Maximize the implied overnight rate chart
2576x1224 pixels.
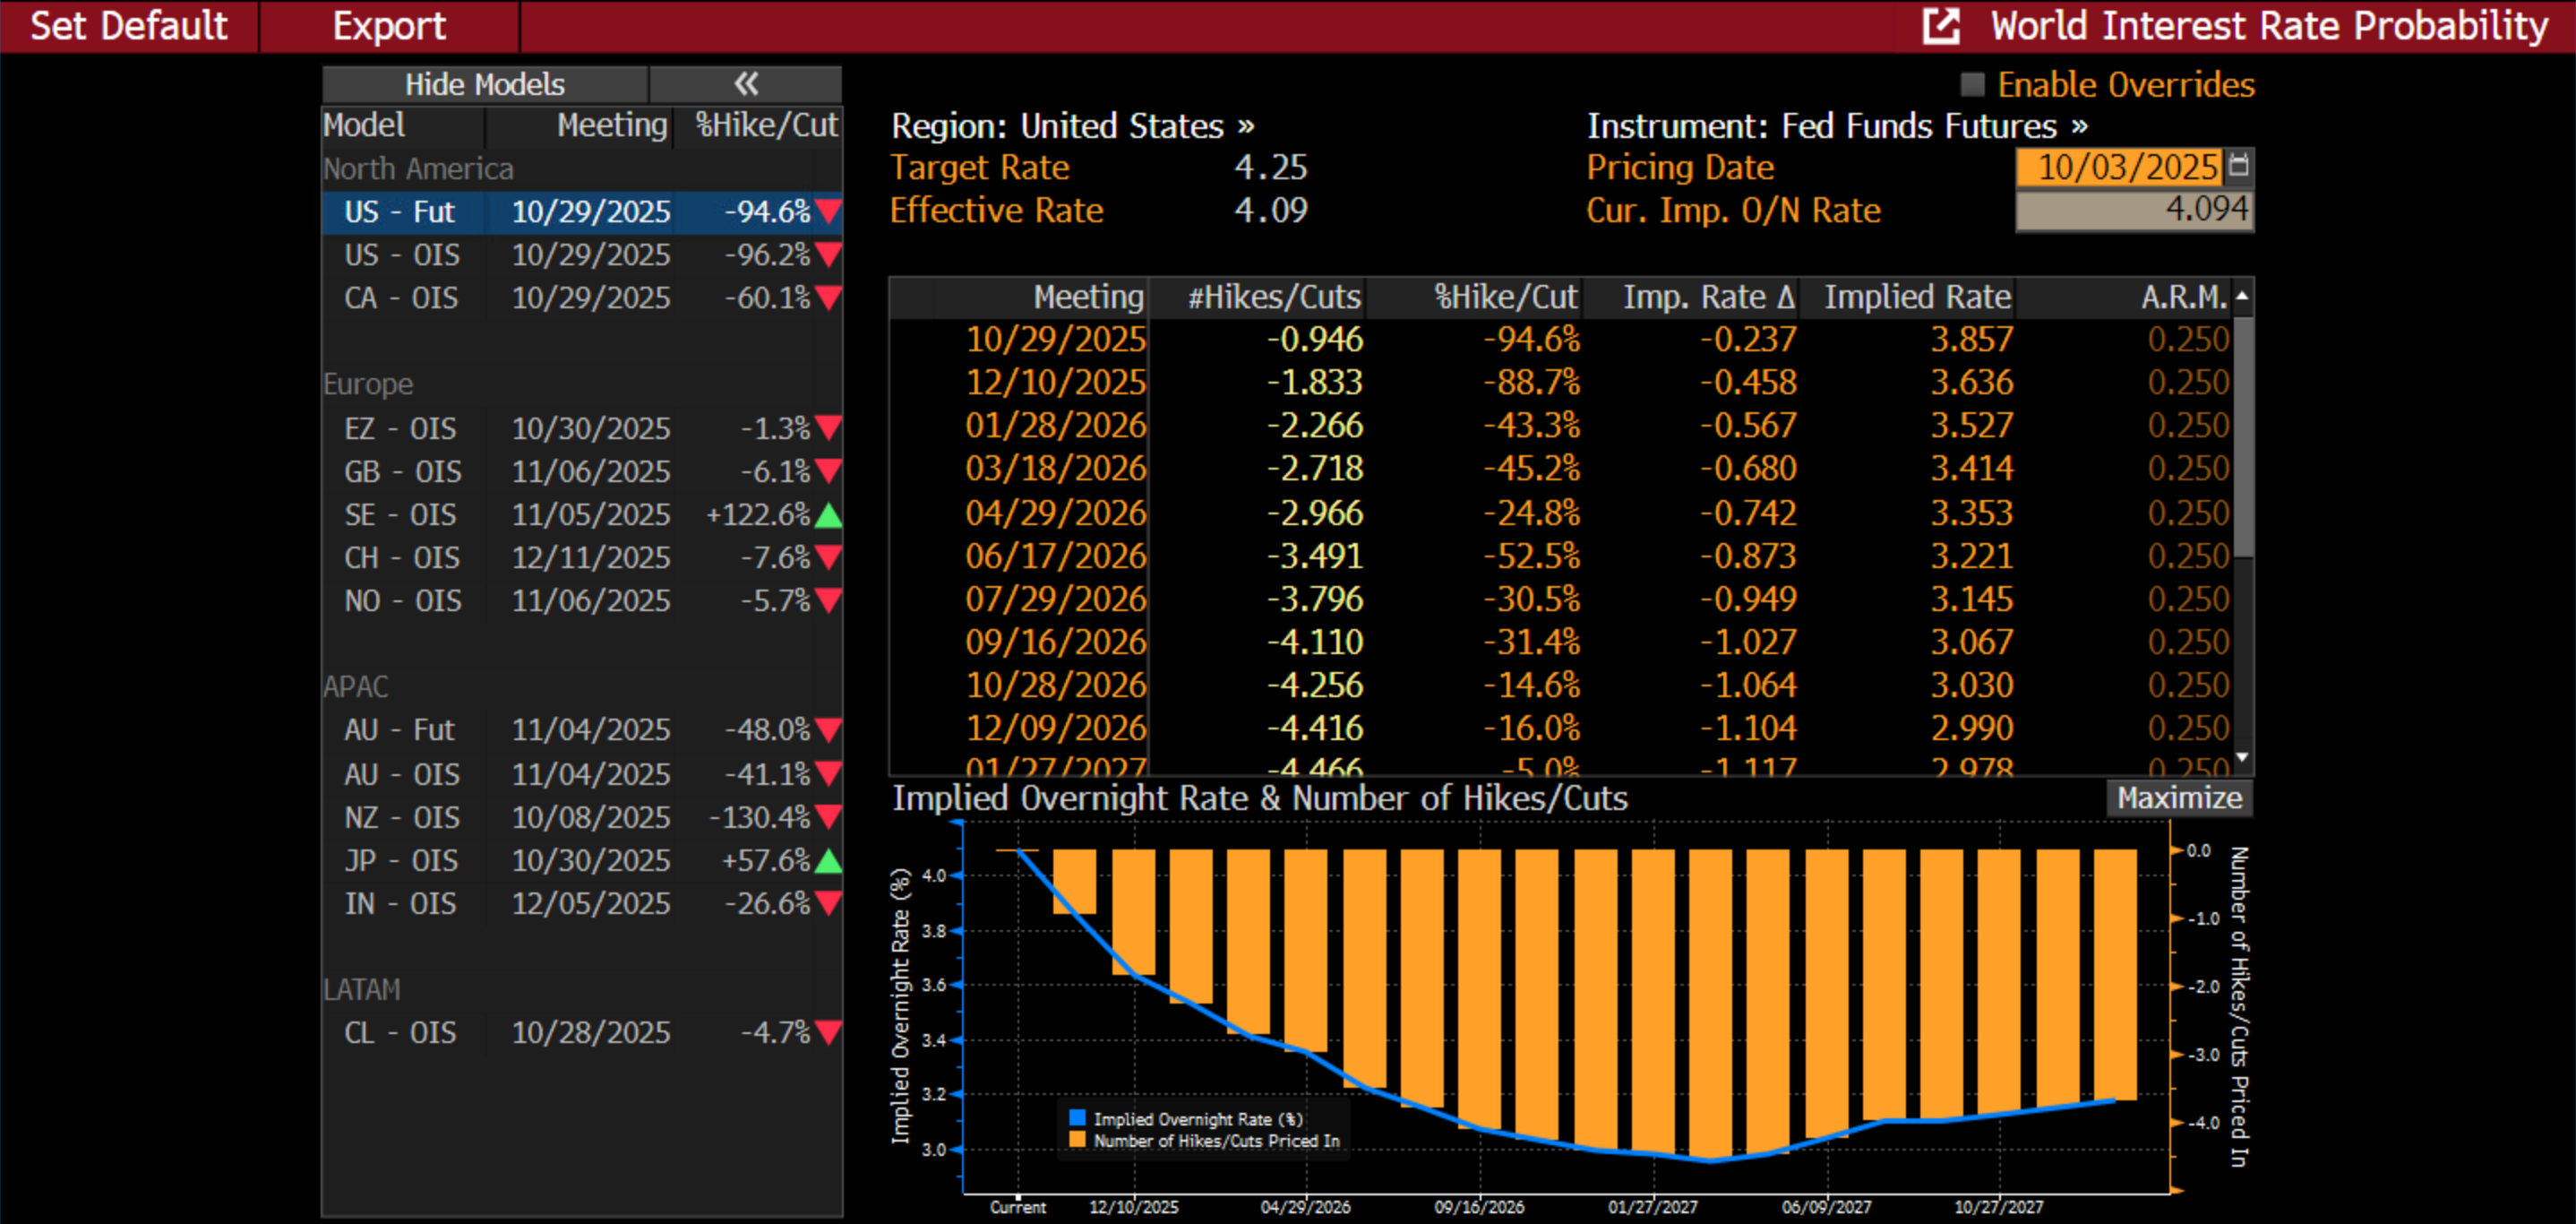point(2179,798)
